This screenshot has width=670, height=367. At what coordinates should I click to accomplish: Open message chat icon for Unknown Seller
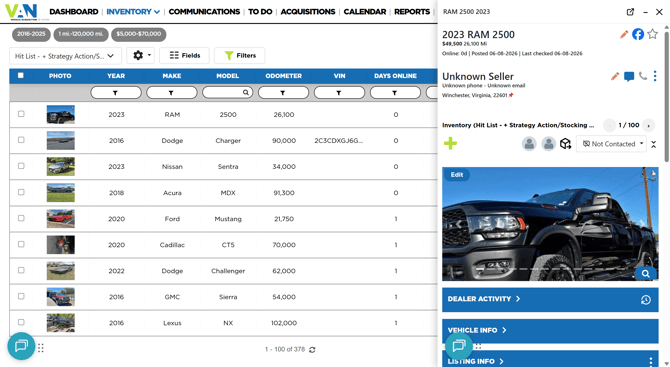click(629, 76)
